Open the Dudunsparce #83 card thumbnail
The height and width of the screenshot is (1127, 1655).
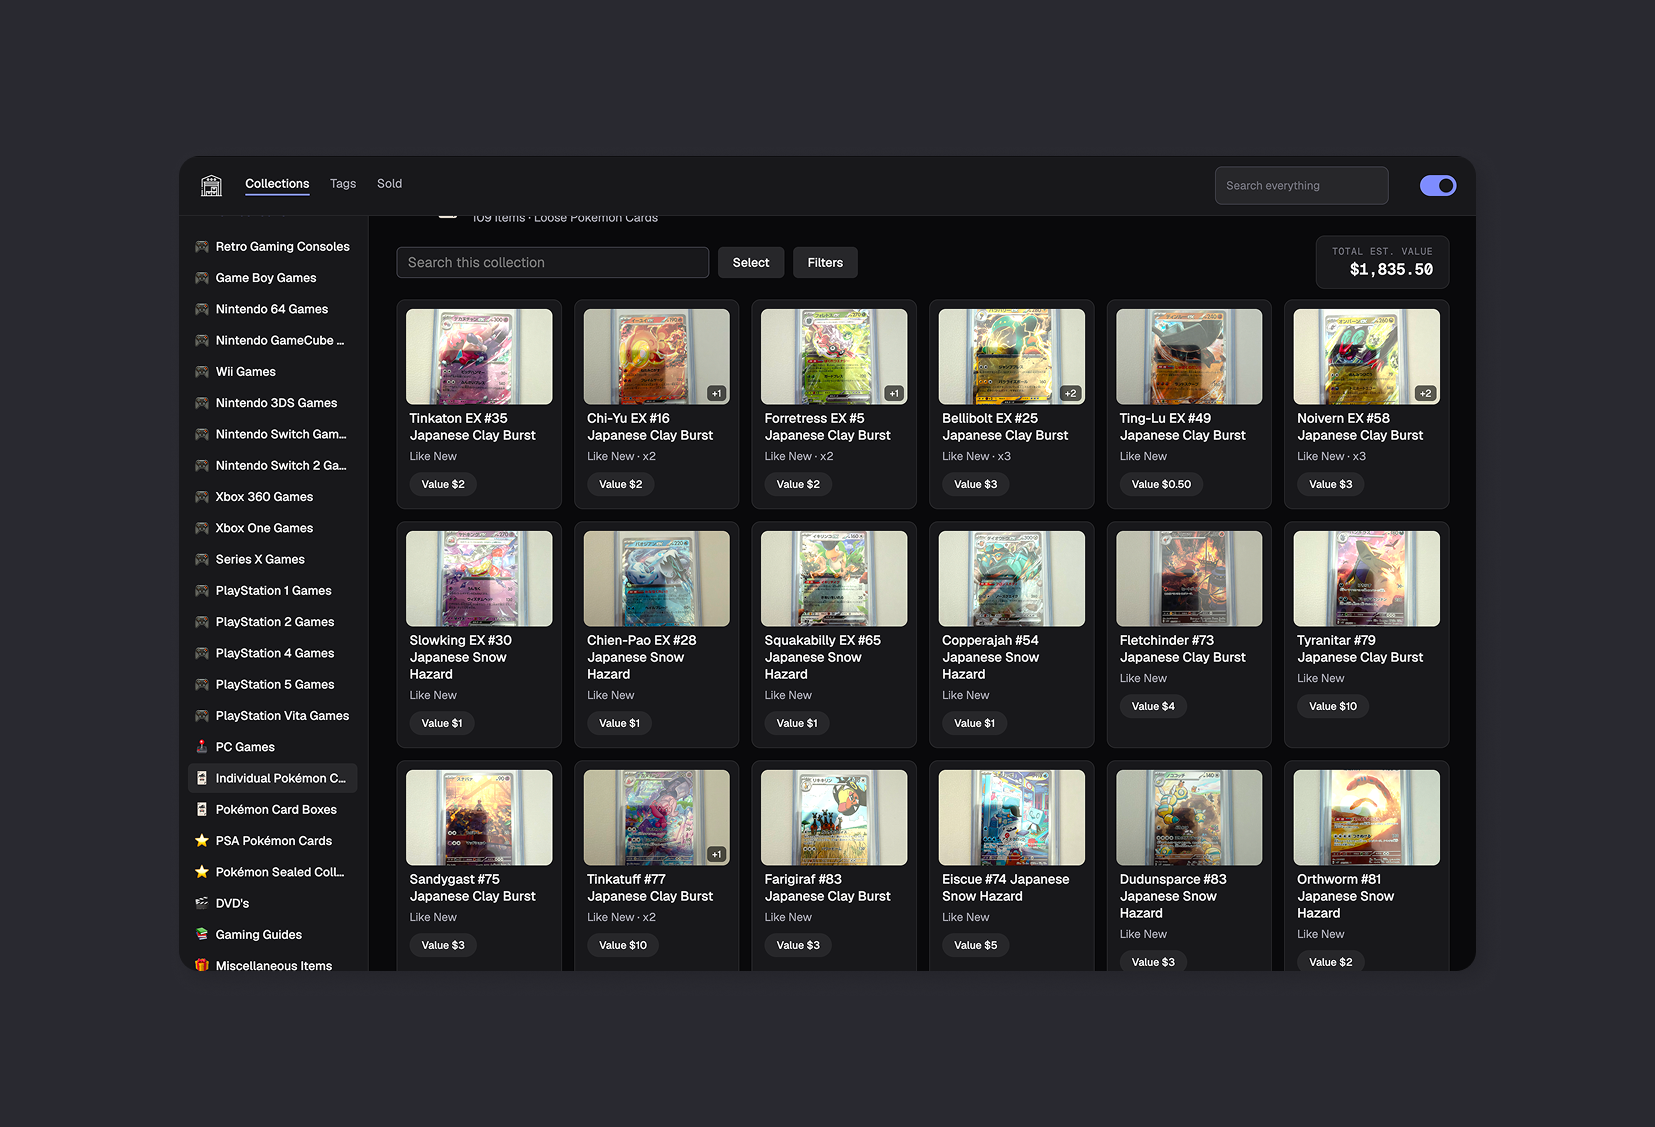click(x=1189, y=818)
